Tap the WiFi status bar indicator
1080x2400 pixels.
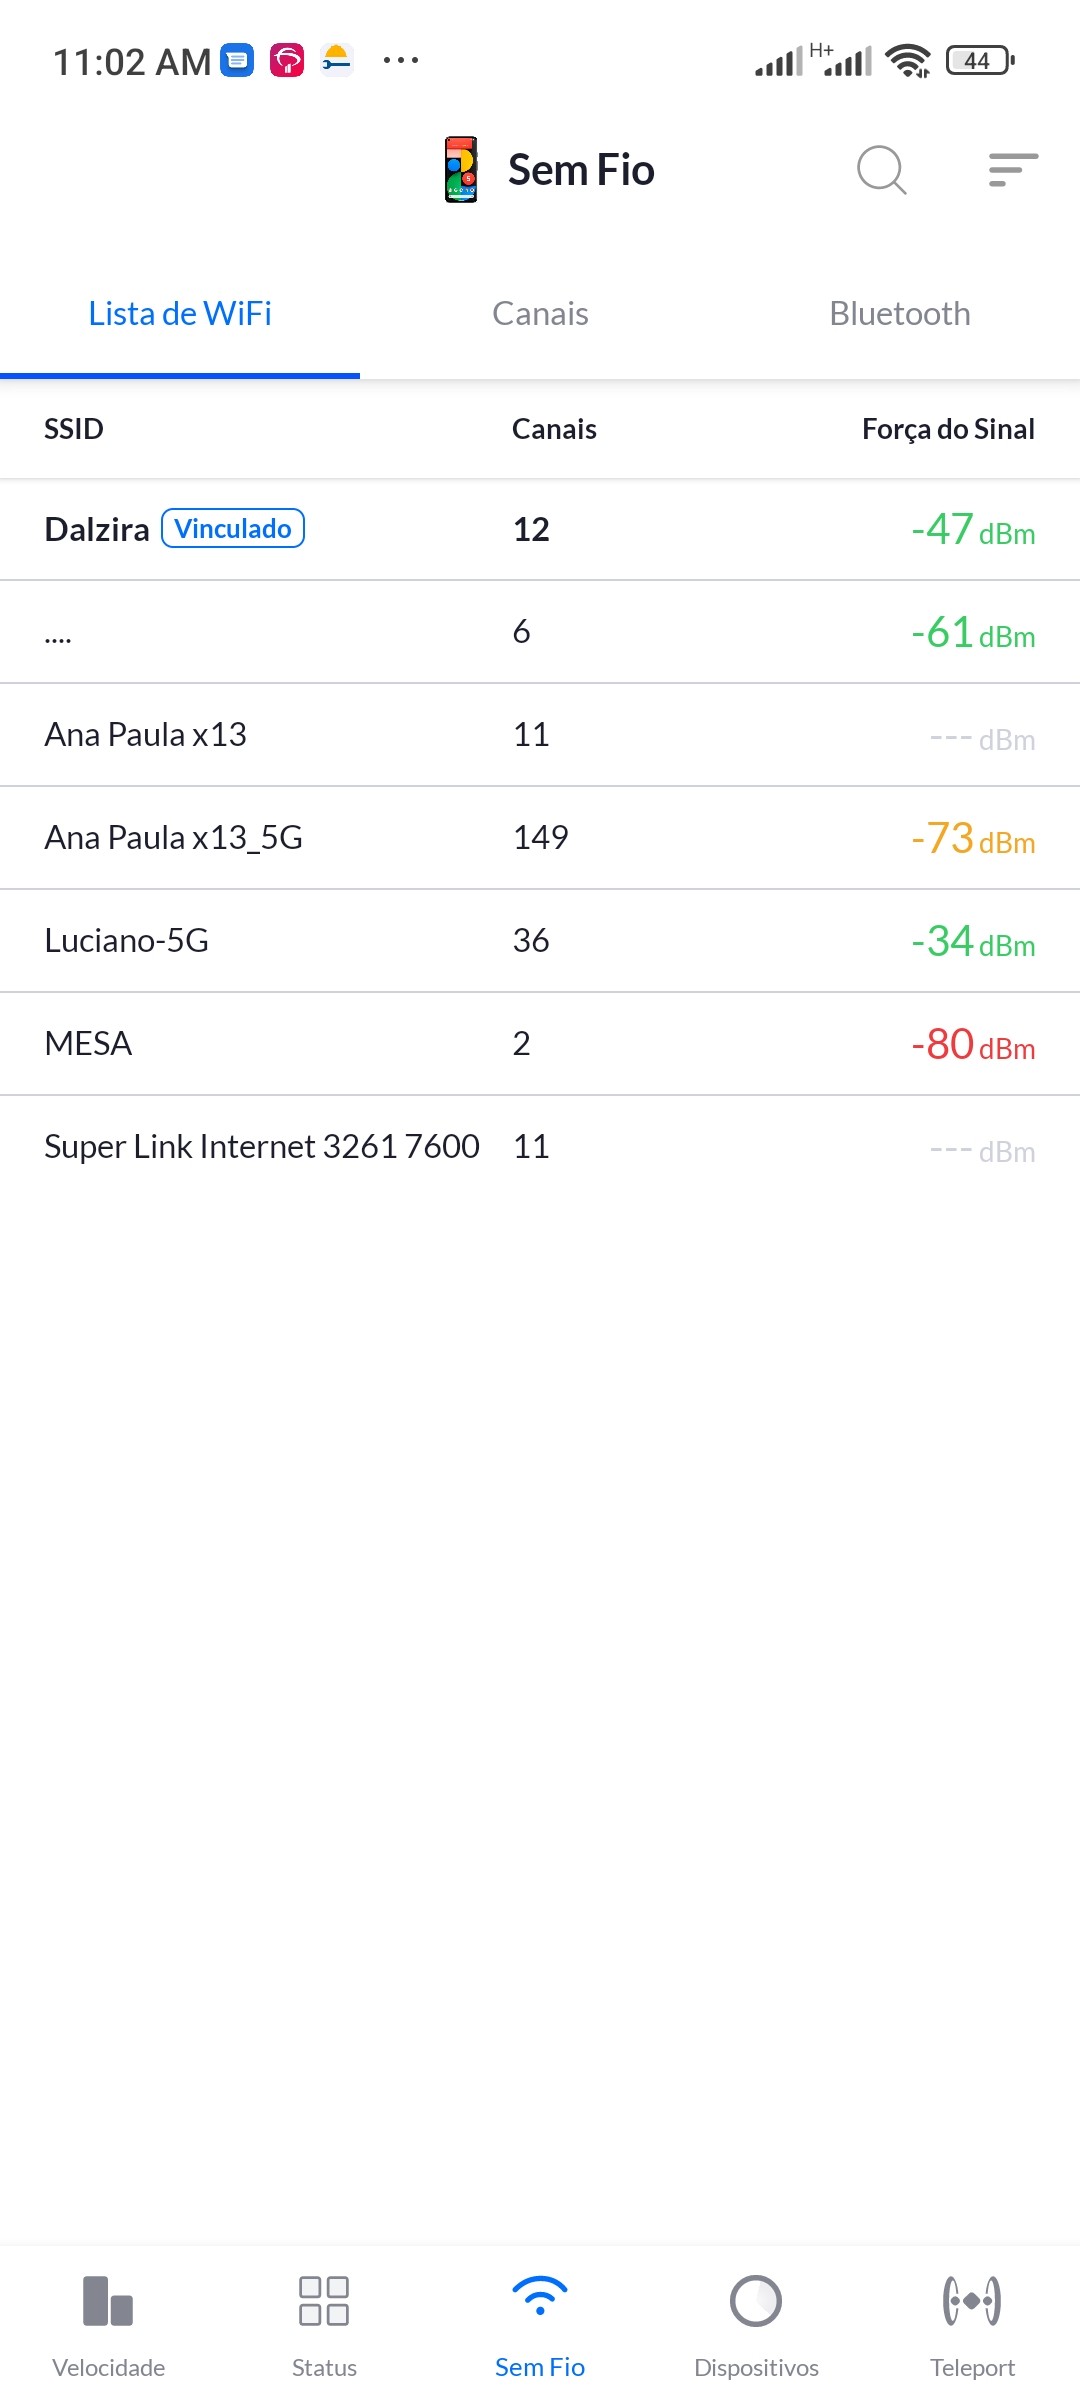(908, 61)
